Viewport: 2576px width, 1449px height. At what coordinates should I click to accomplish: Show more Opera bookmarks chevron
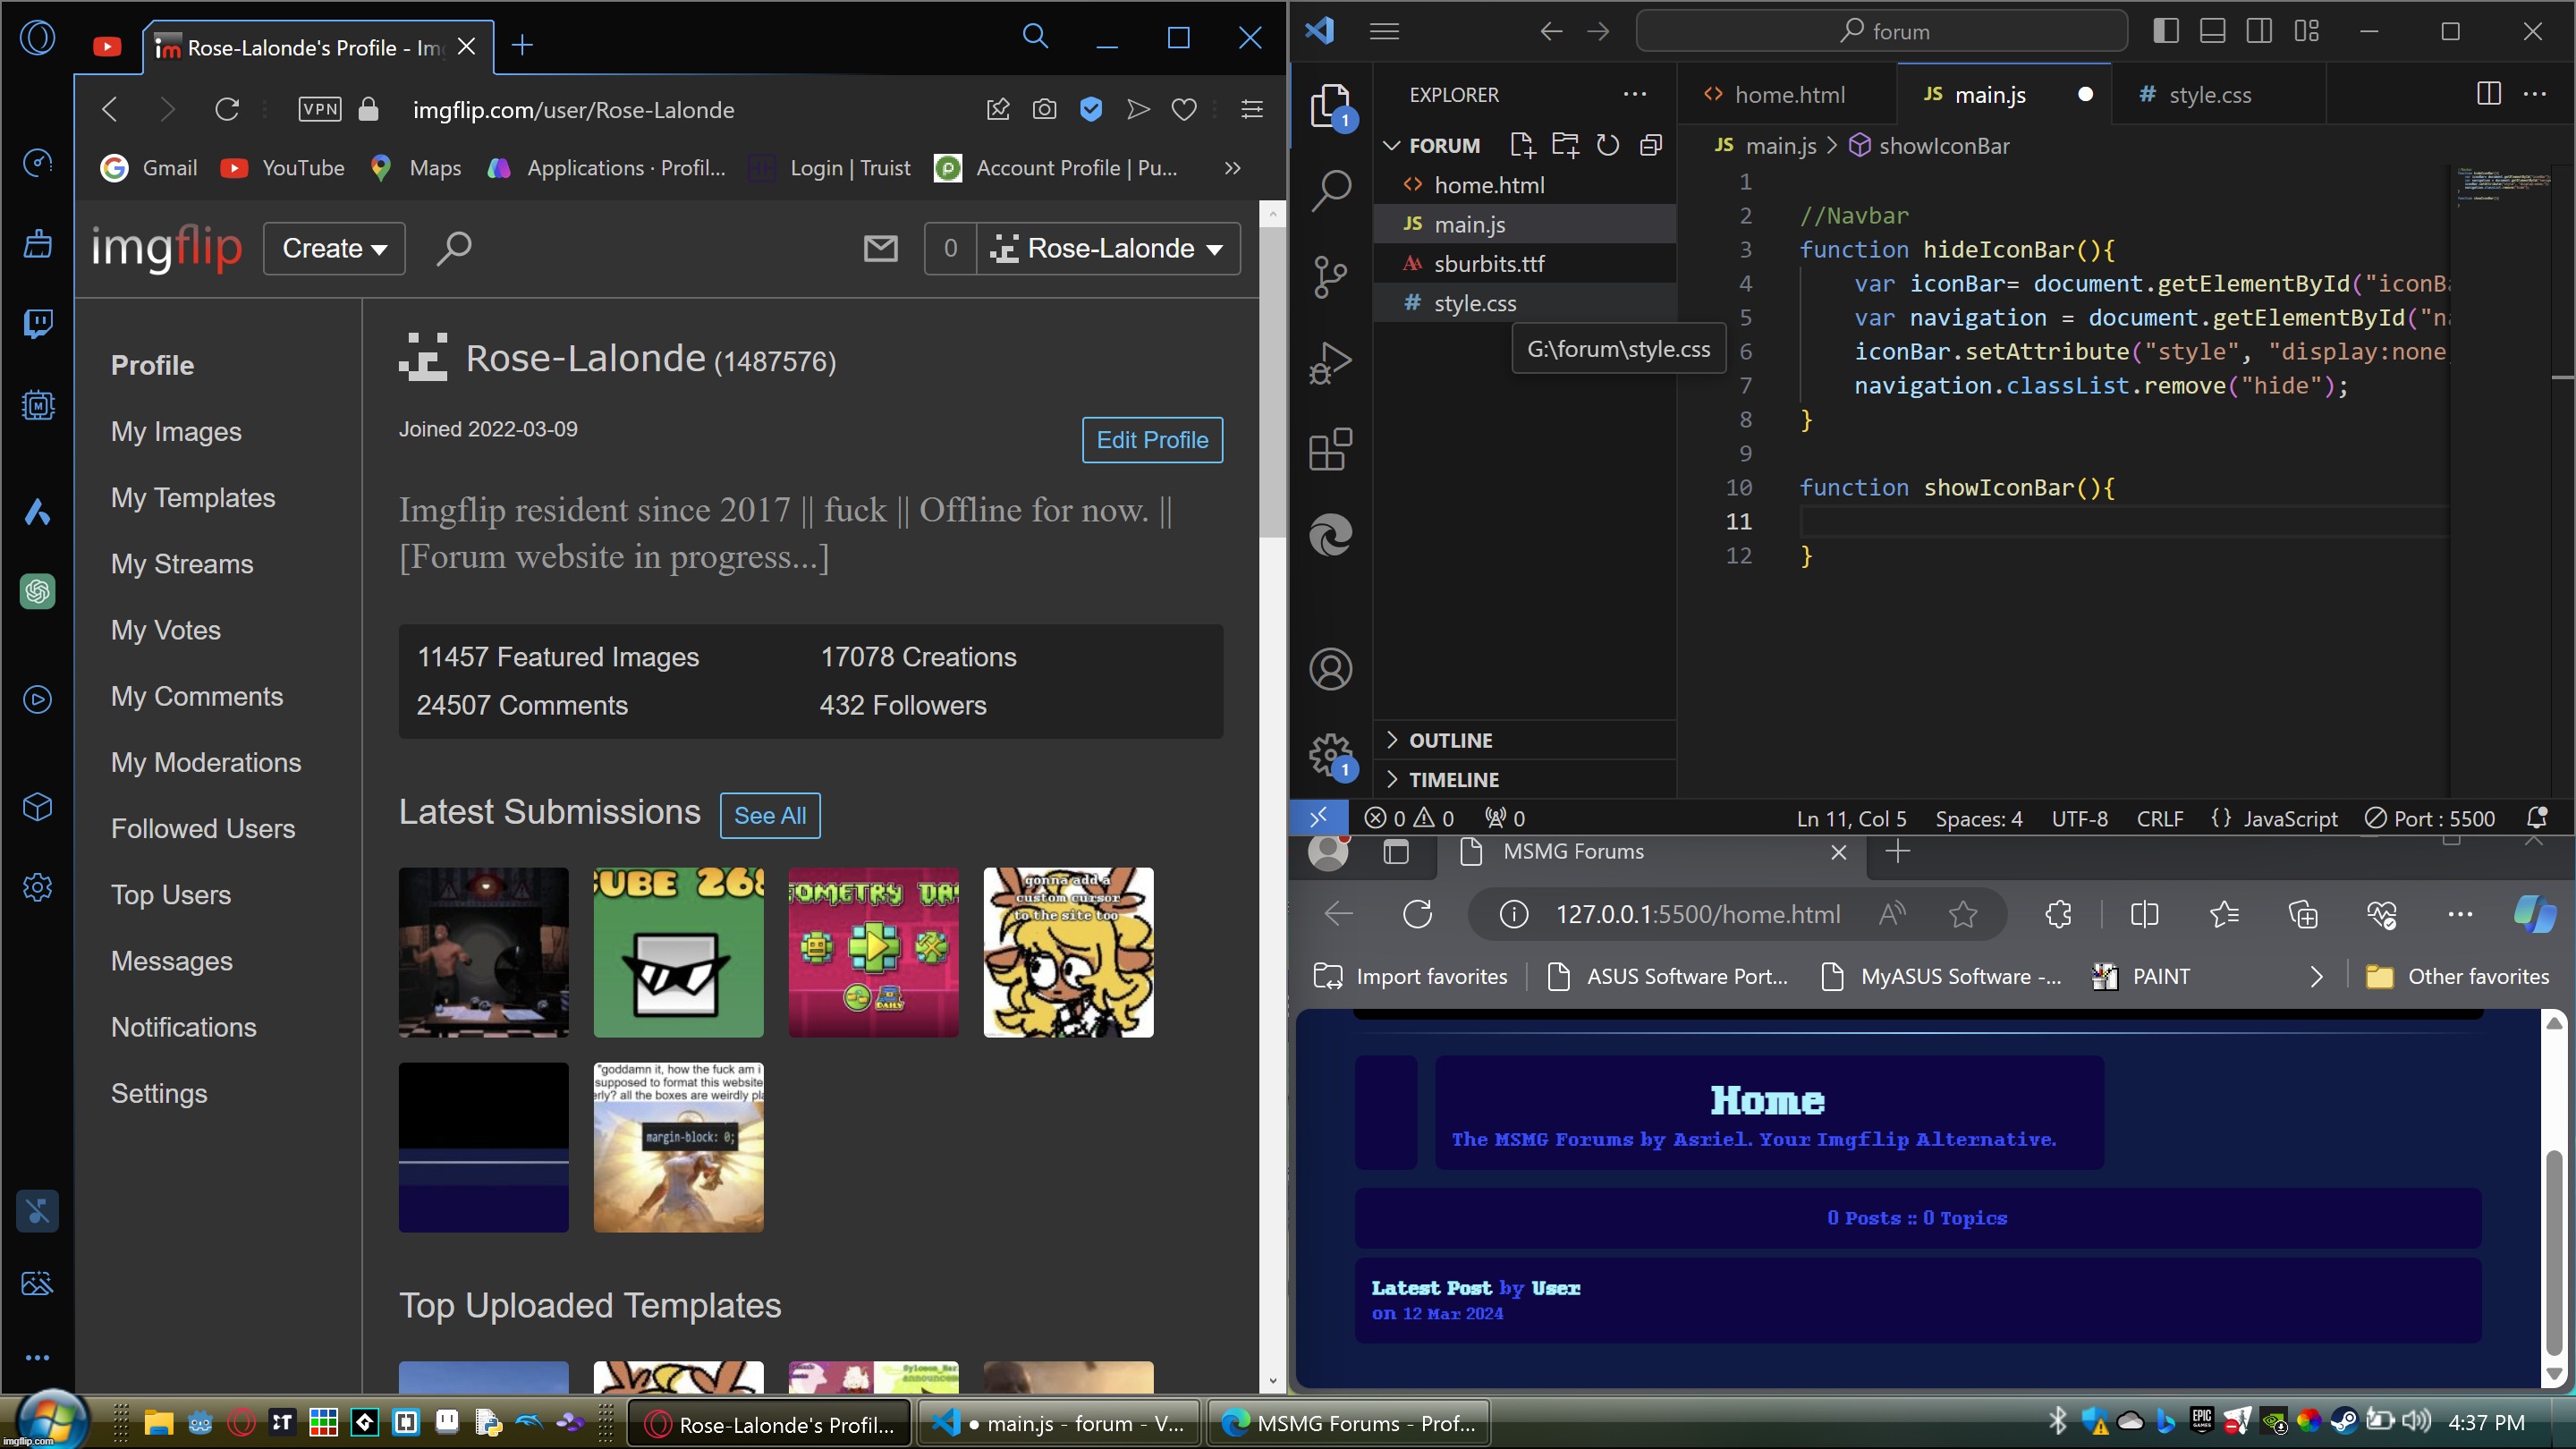tap(1232, 168)
